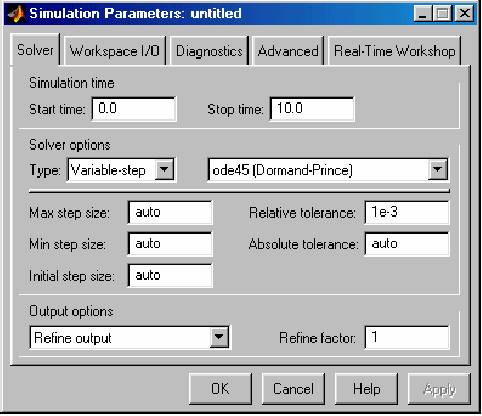Viewport: 482px width, 416px height.
Task: Click the Min step size field
Action: click(170, 244)
